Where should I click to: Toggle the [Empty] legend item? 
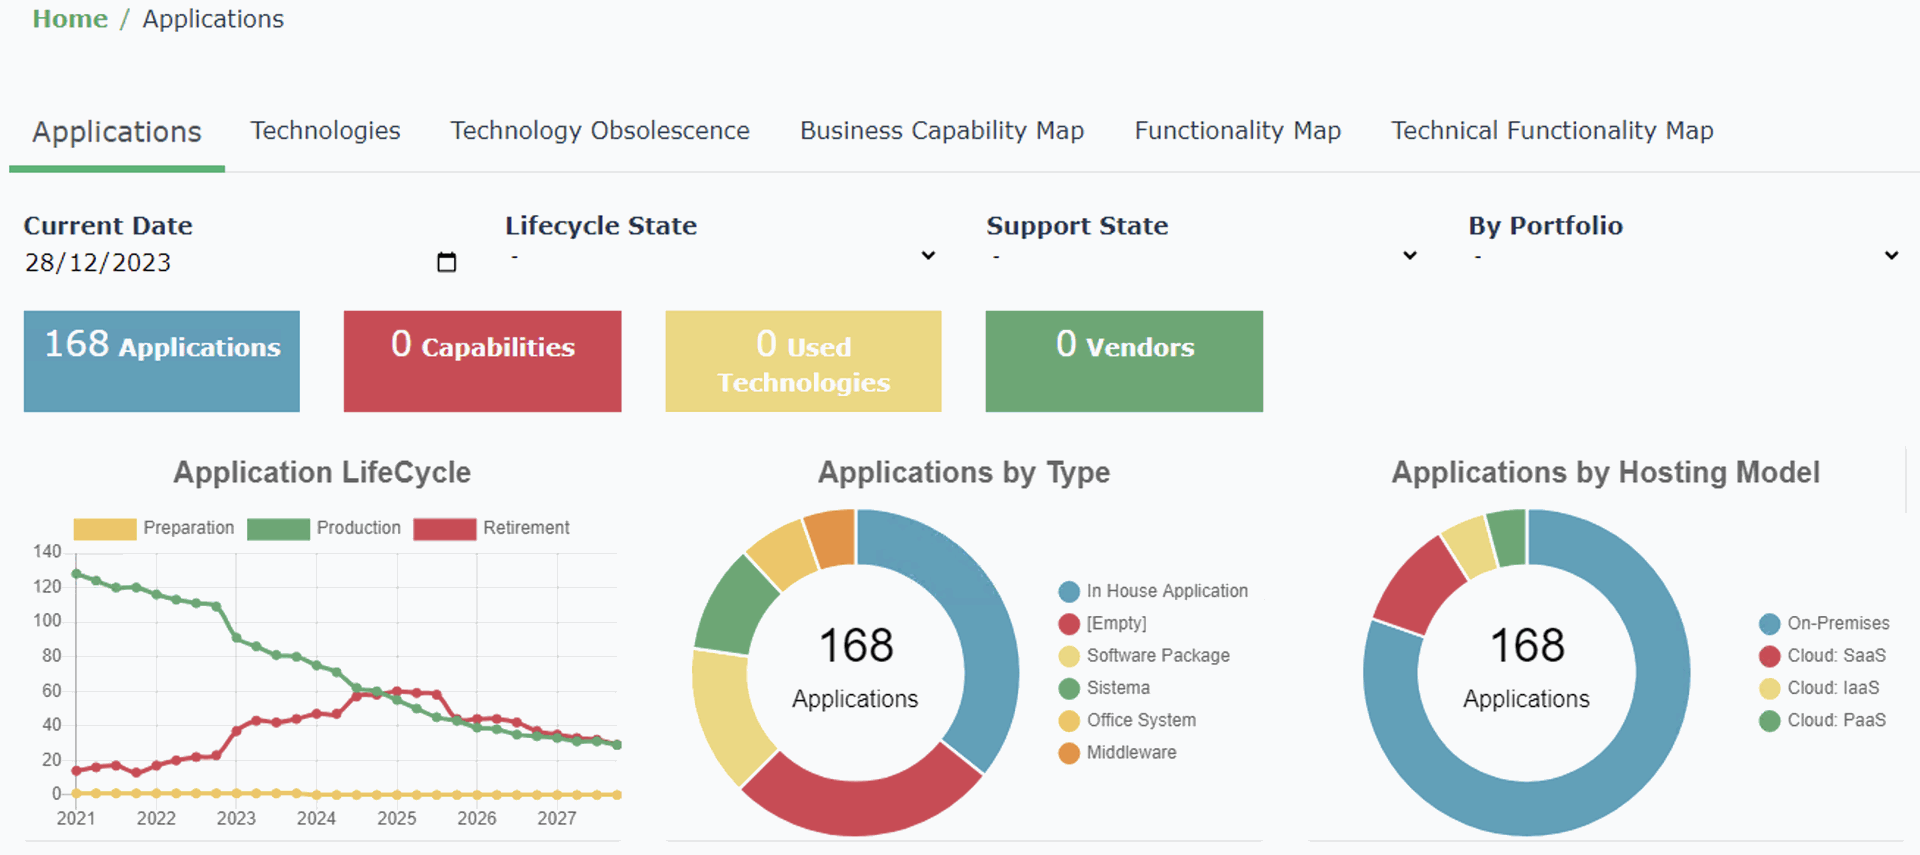tap(1102, 623)
